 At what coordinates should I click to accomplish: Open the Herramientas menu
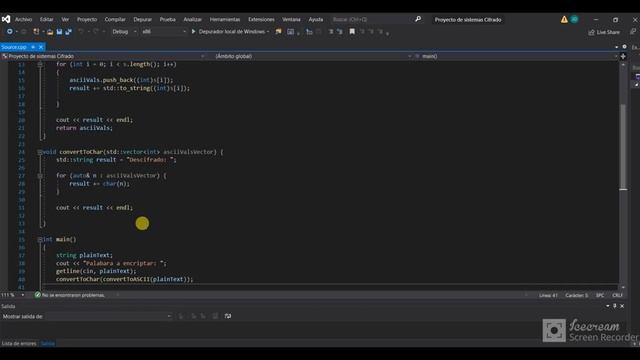(225, 19)
